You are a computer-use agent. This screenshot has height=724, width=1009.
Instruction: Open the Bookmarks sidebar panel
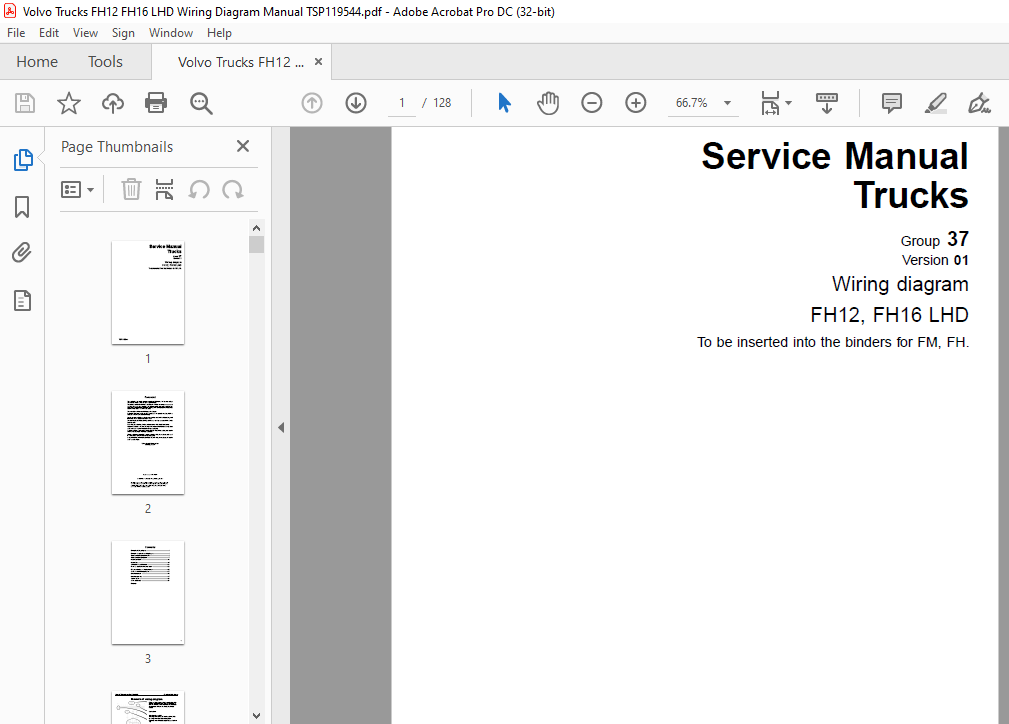[22, 207]
